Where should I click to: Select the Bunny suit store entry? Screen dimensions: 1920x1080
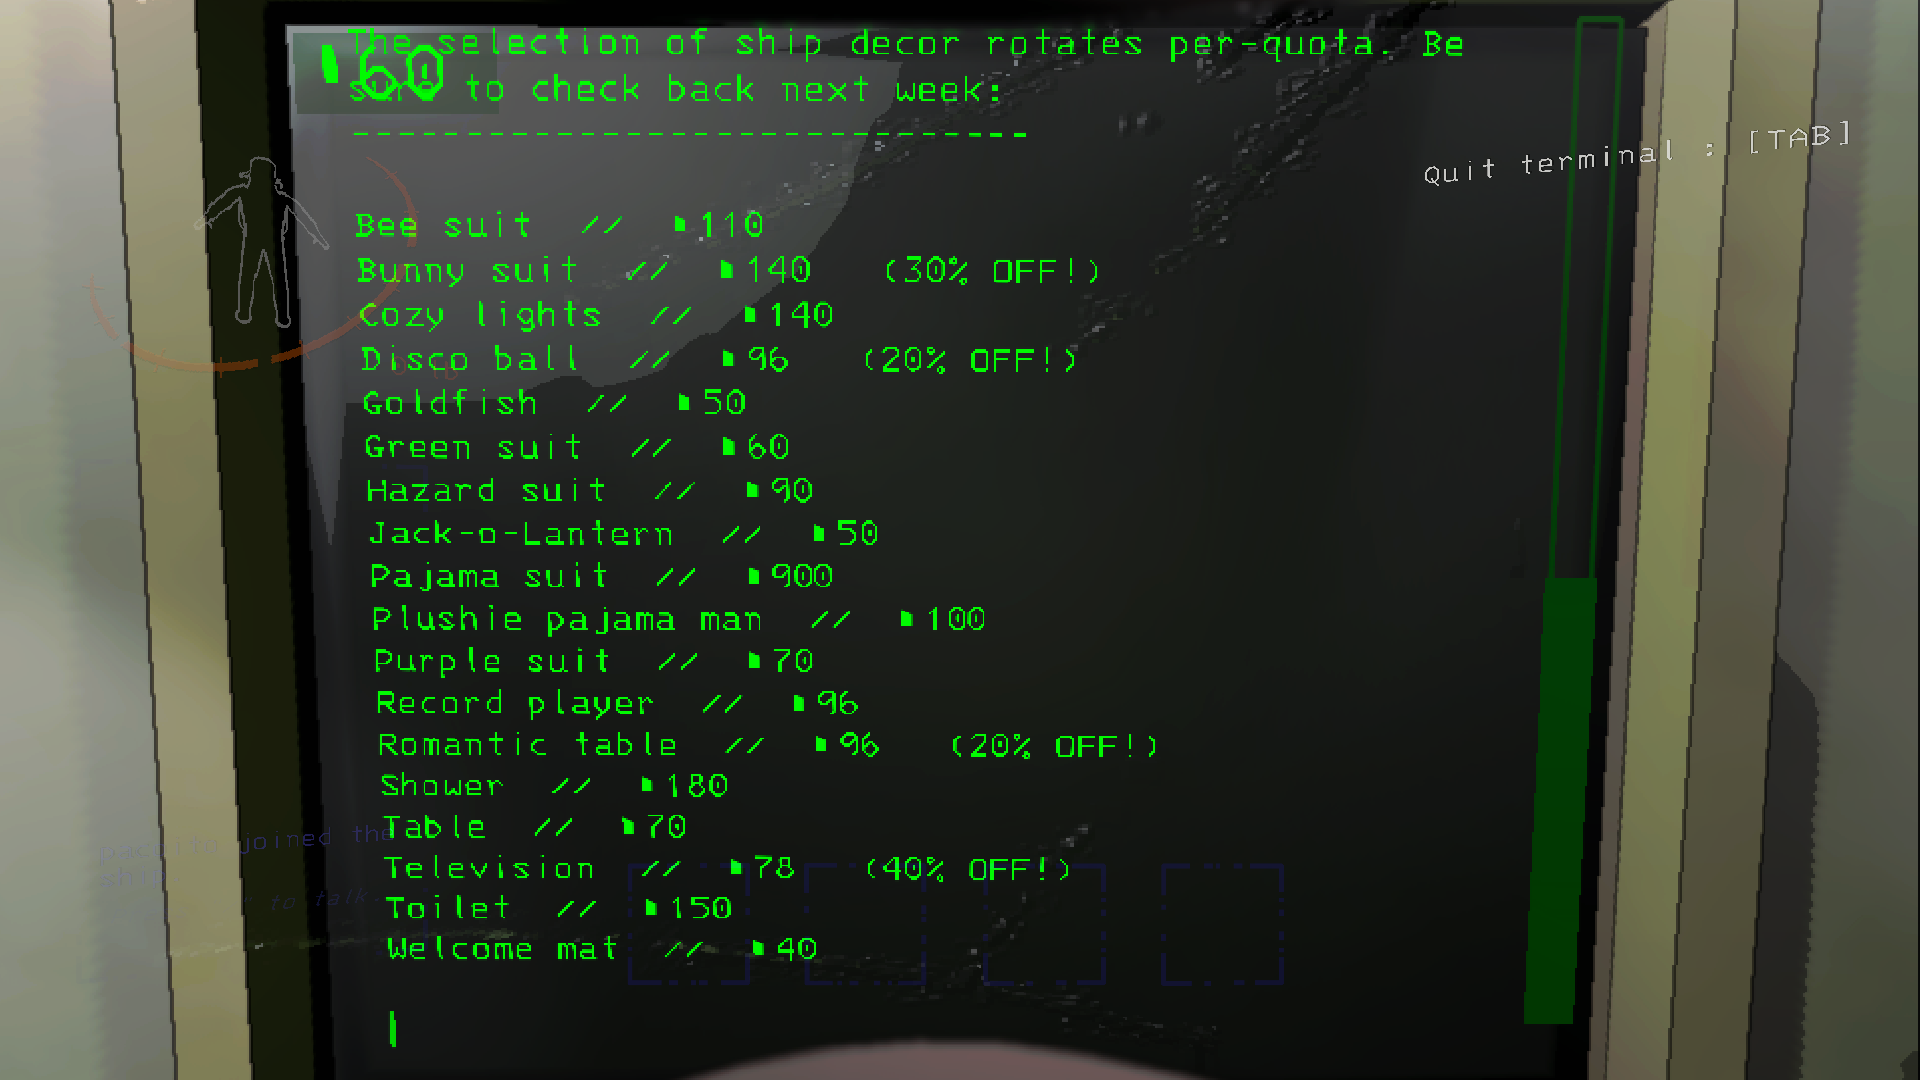[728, 271]
